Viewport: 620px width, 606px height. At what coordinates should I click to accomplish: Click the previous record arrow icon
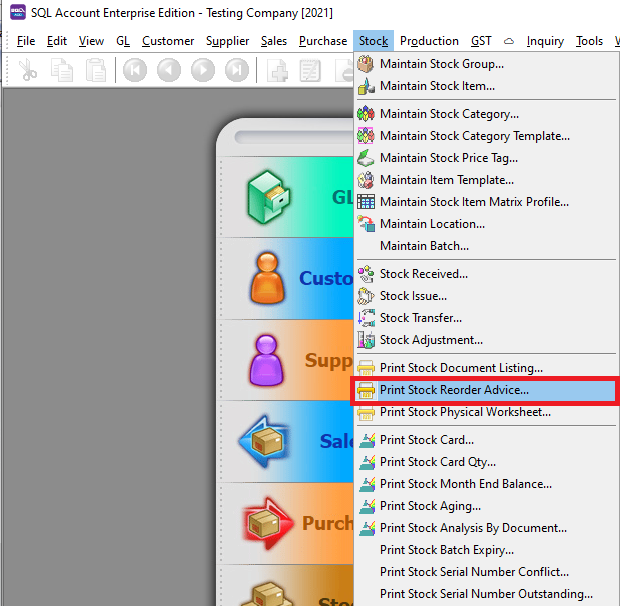pos(169,70)
